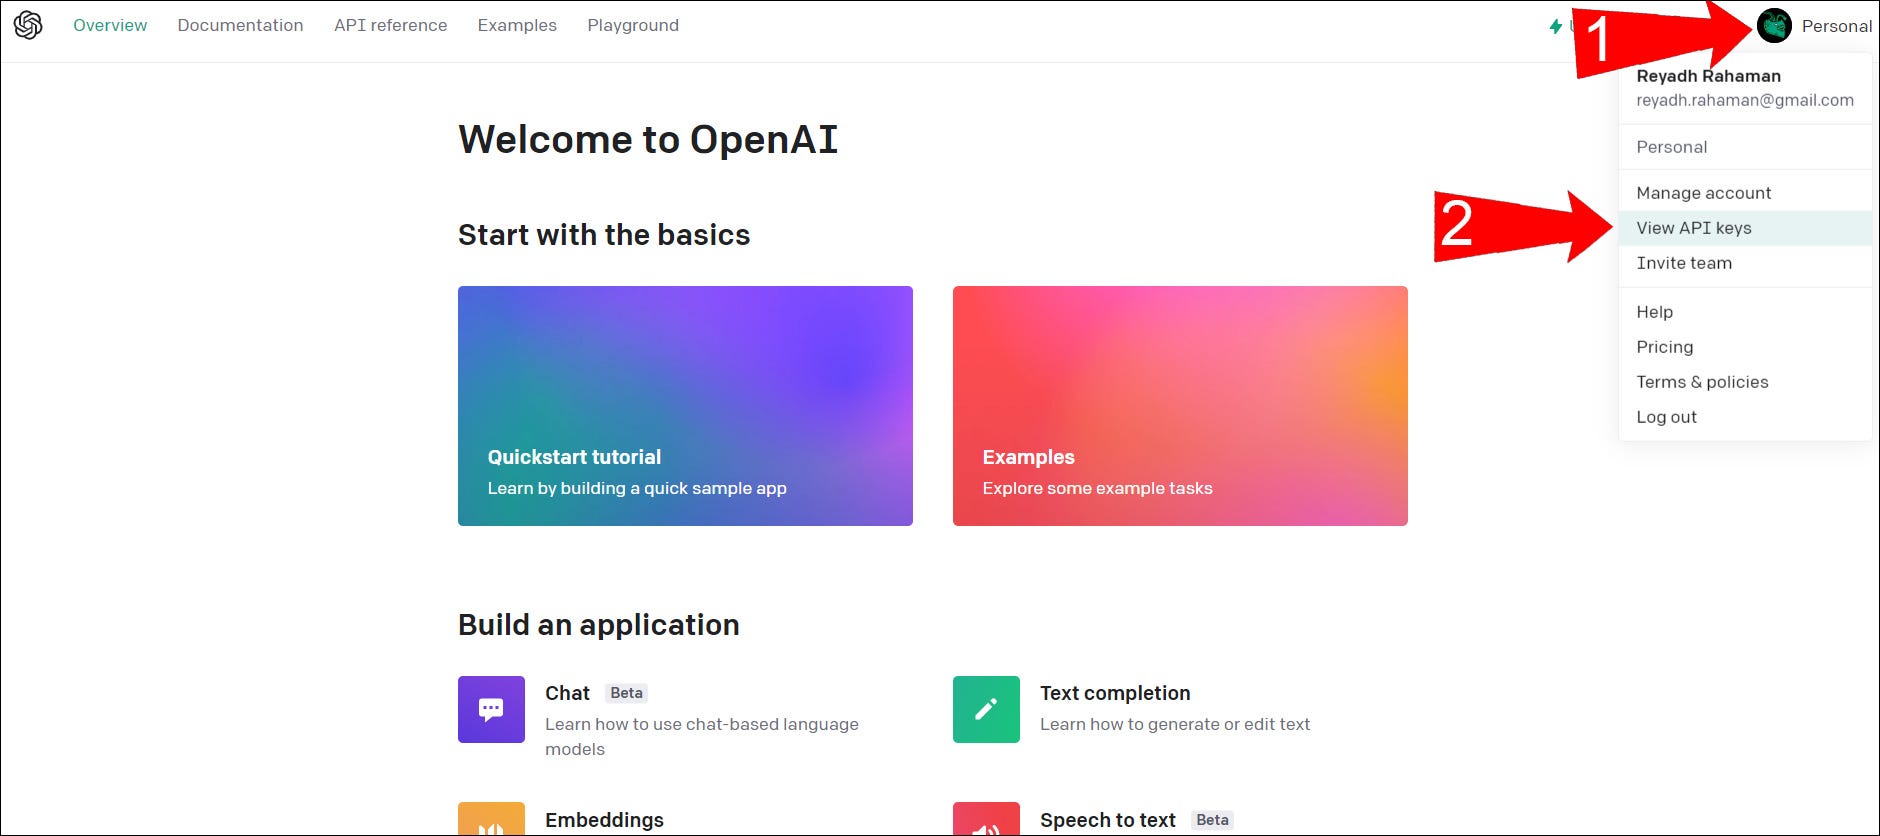Viewport: 1880px width, 836px height.
Task: Go to the API reference tab
Action: (x=390, y=25)
